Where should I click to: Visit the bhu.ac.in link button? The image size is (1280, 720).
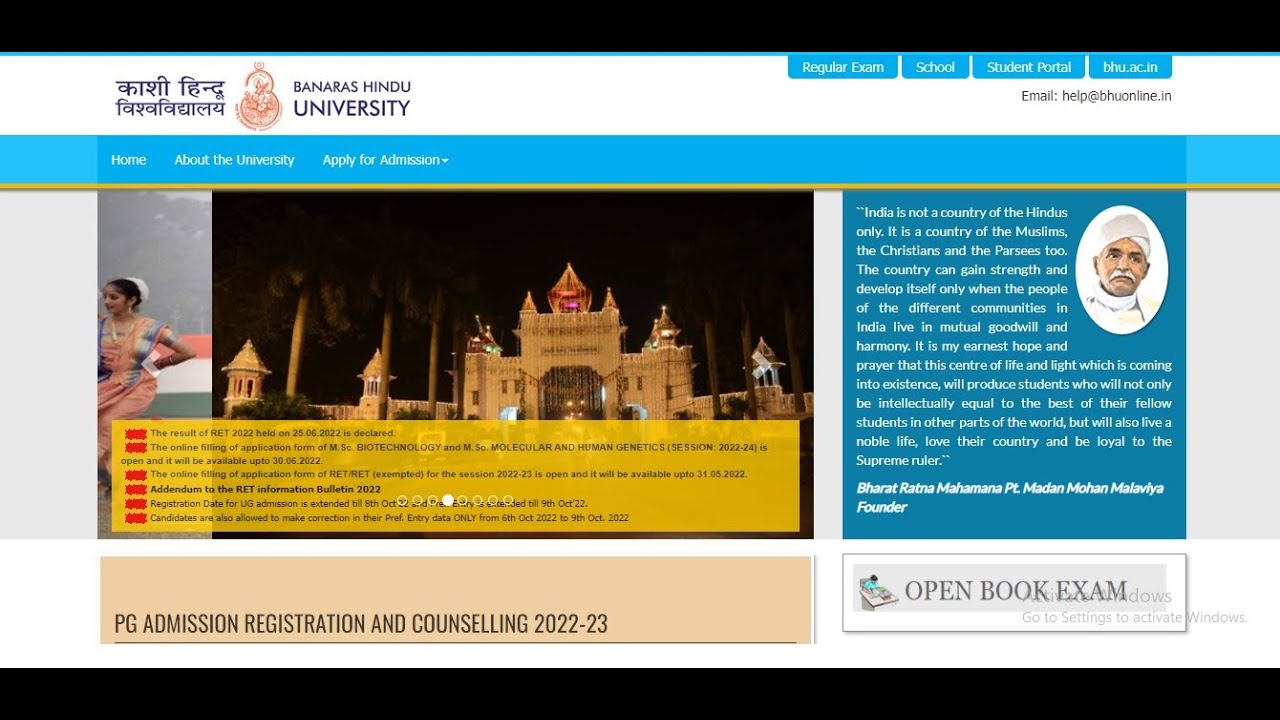pyautogui.click(x=1130, y=67)
